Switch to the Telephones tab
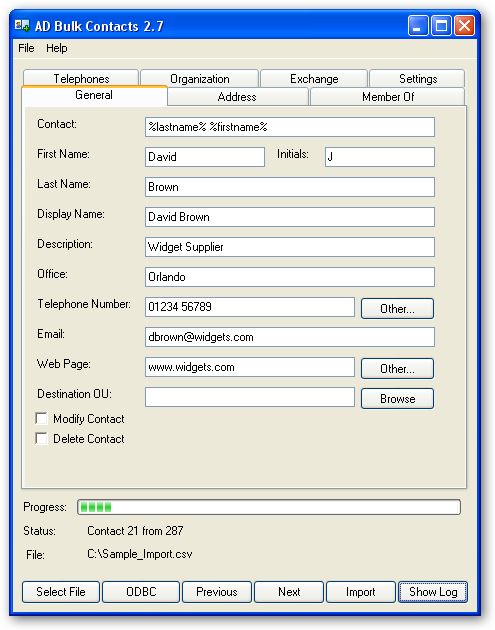Viewport: 495px width, 630px height. pyautogui.click(x=81, y=78)
